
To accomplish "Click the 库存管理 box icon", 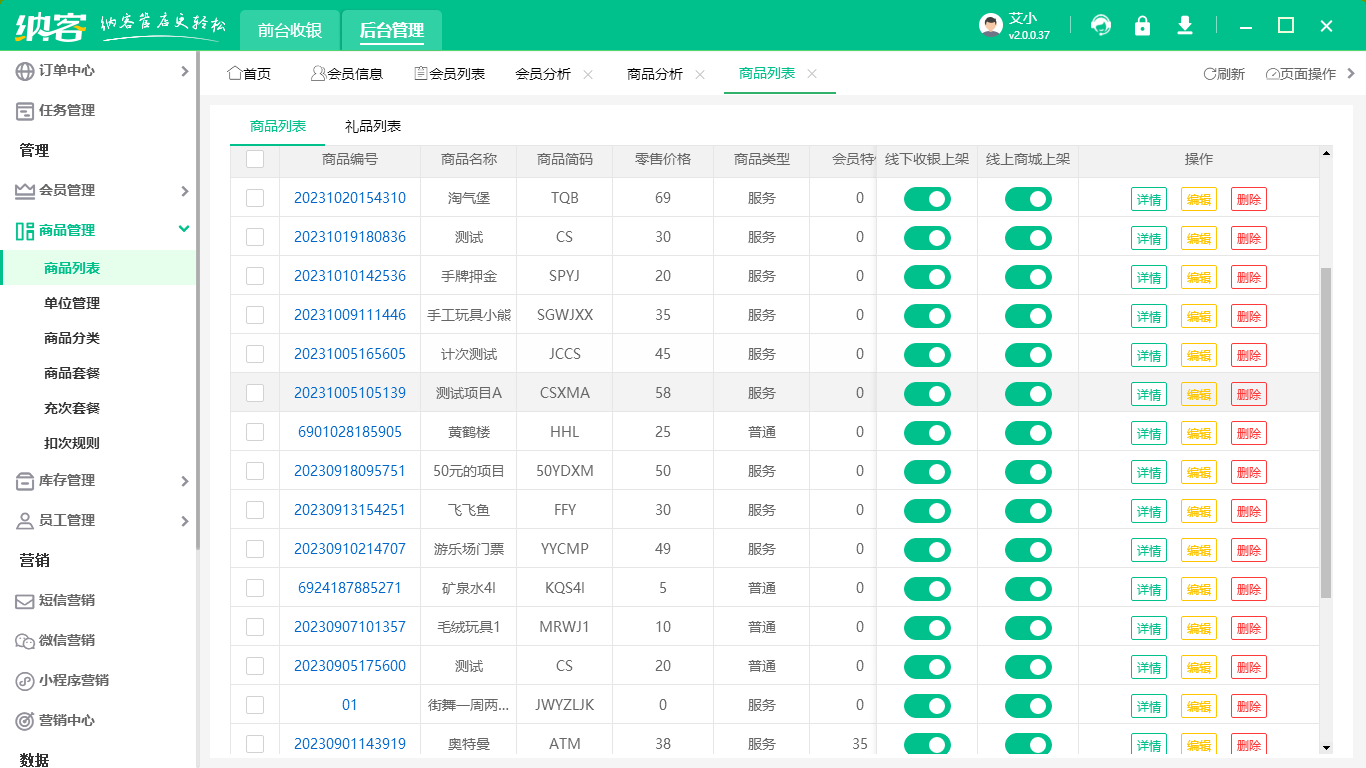I will [x=25, y=481].
